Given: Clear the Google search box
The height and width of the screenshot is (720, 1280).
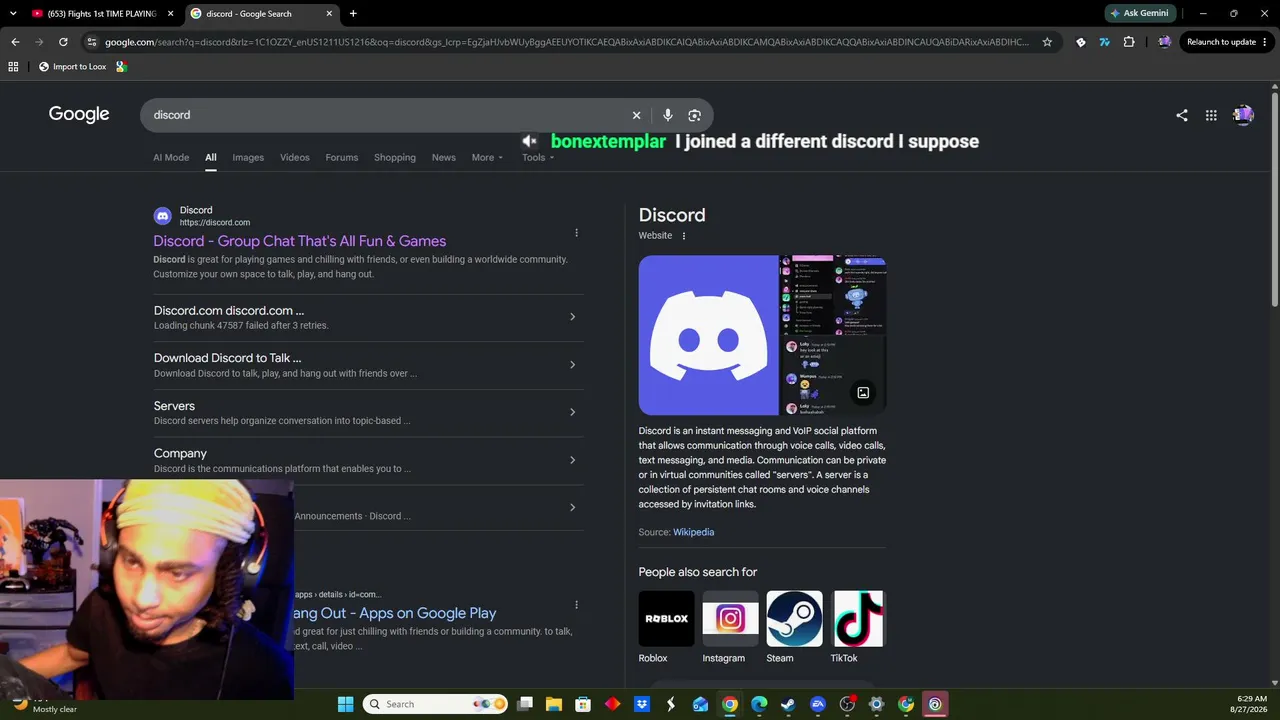Looking at the screenshot, I should (636, 115).
